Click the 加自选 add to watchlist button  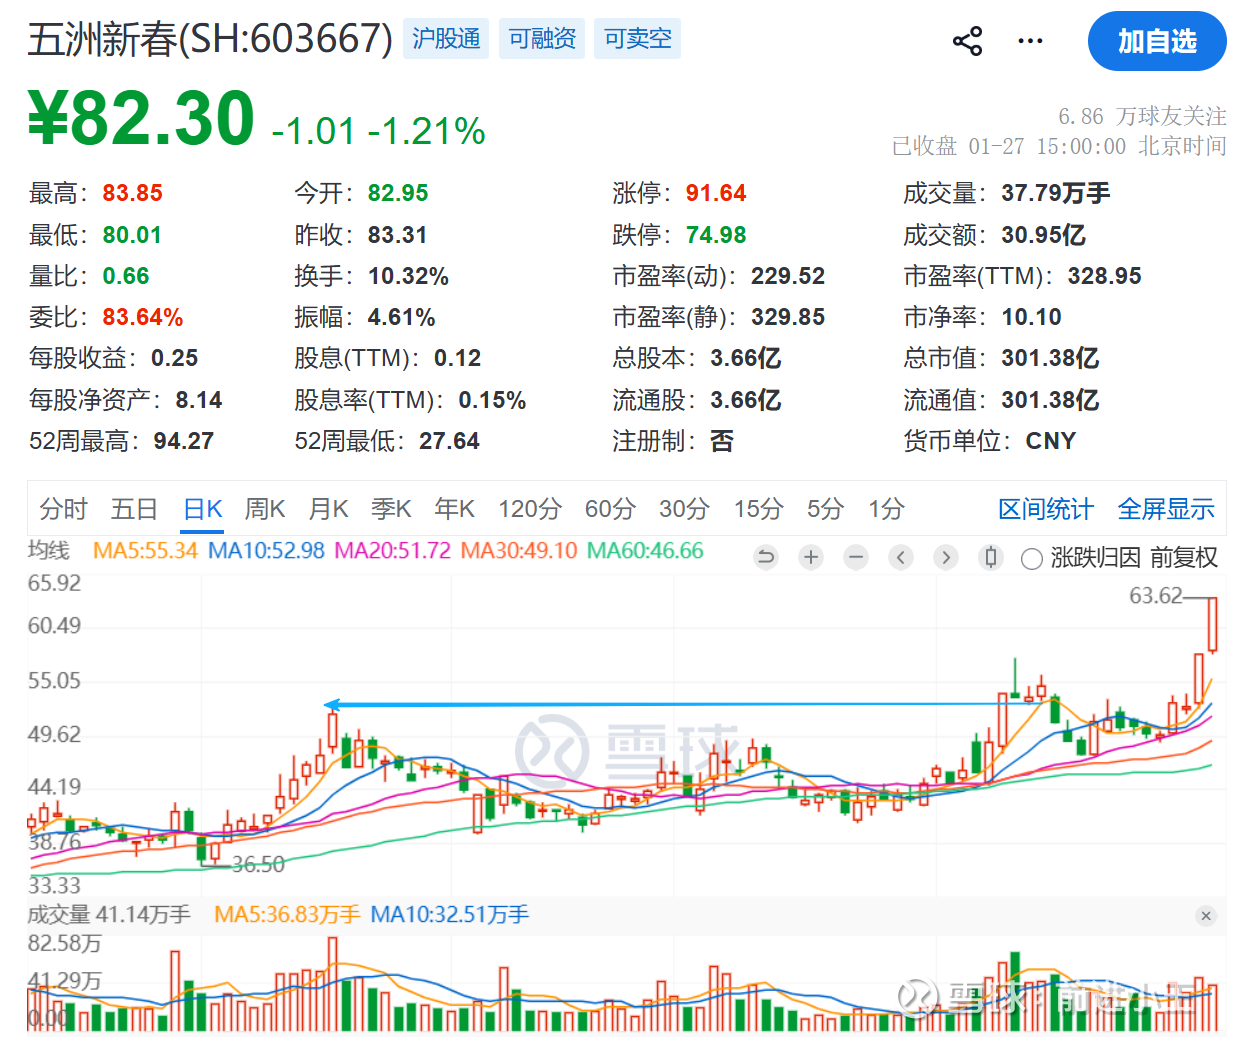1156,41
